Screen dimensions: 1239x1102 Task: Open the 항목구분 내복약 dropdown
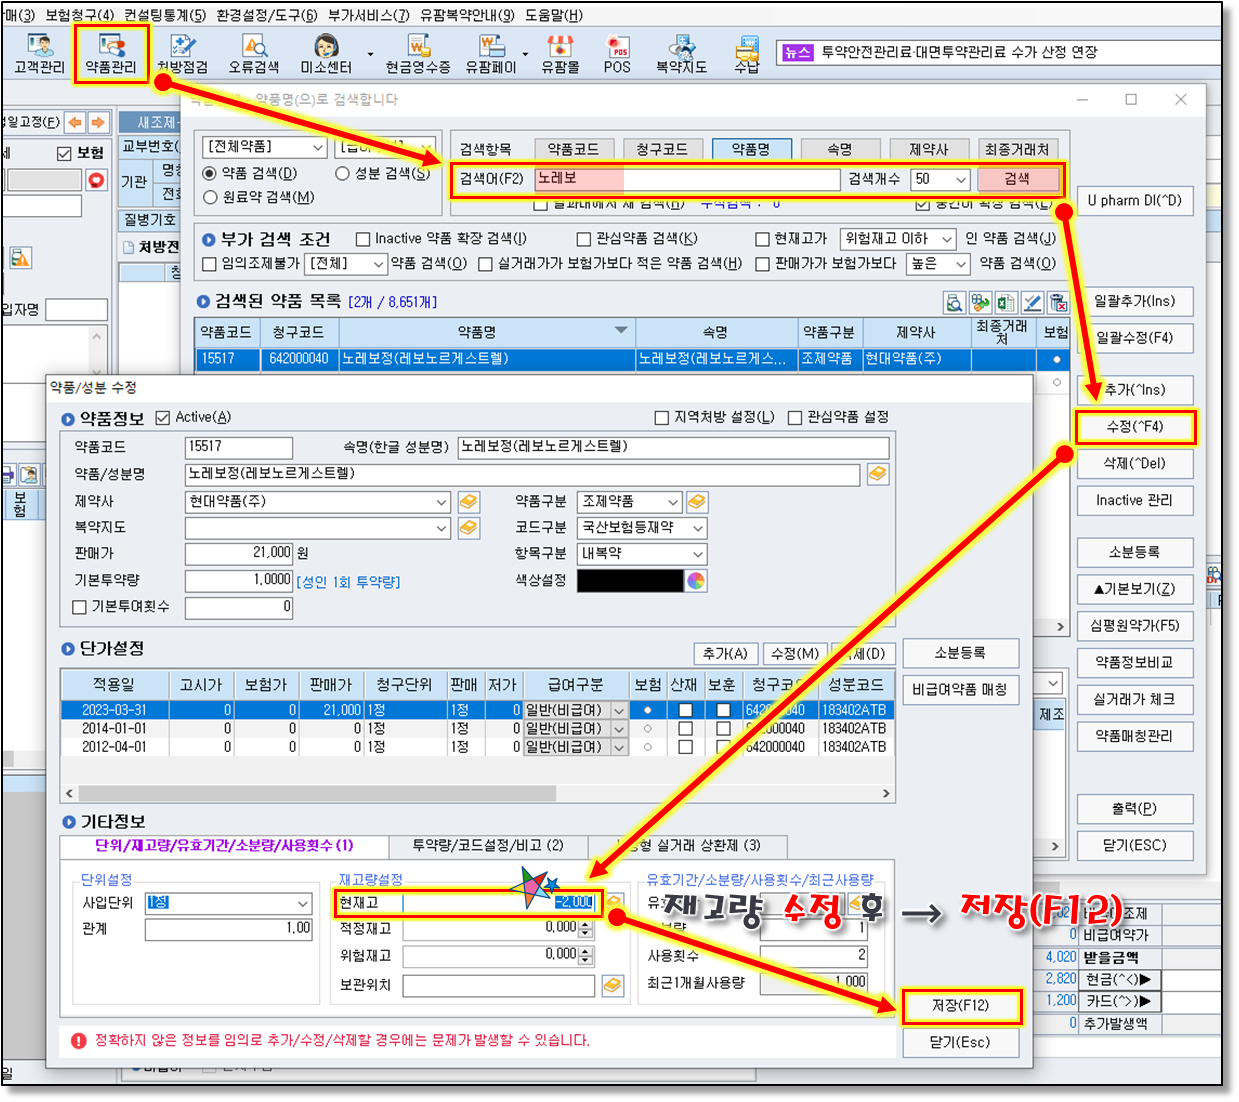click(642, 553)
